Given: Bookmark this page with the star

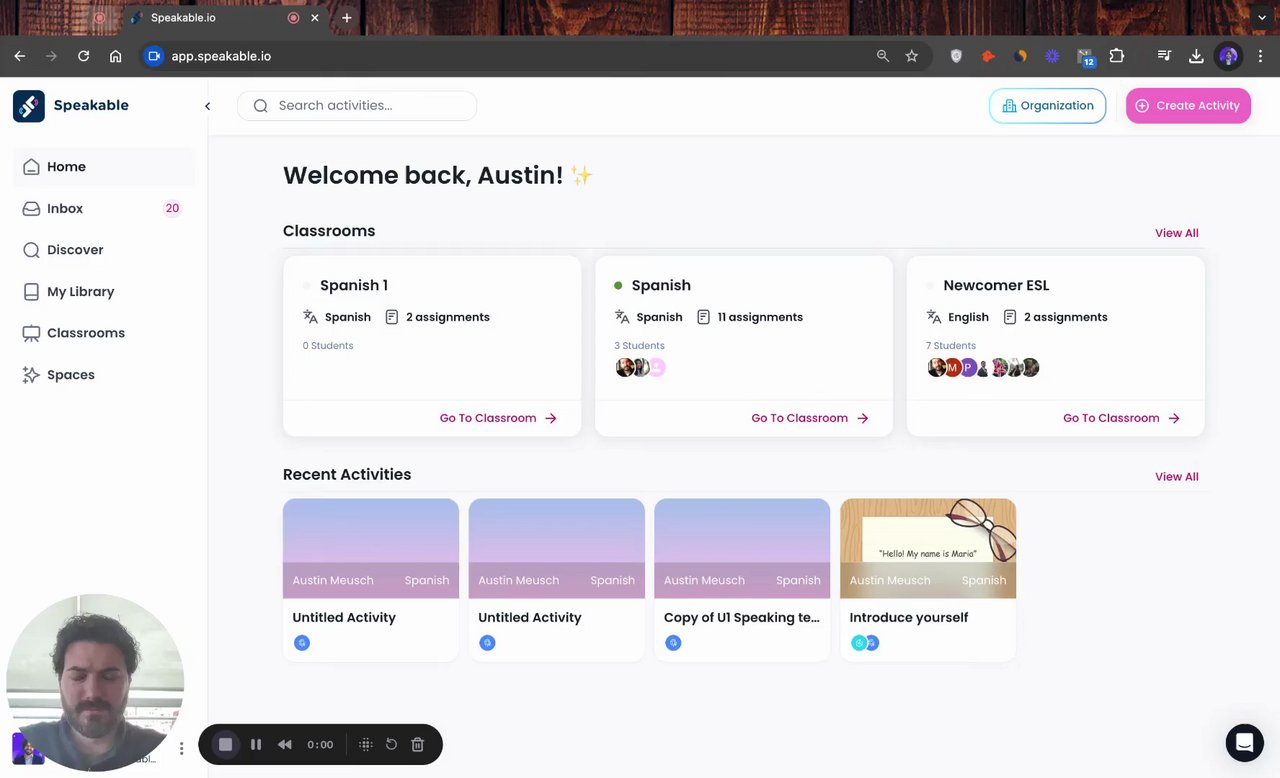Looking at the screenshot, I should [x=912, y=56].
